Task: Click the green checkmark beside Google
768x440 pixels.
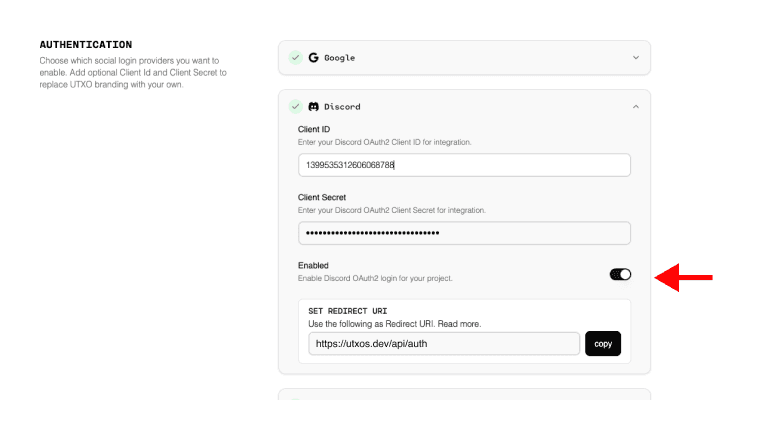Action: 295,58
